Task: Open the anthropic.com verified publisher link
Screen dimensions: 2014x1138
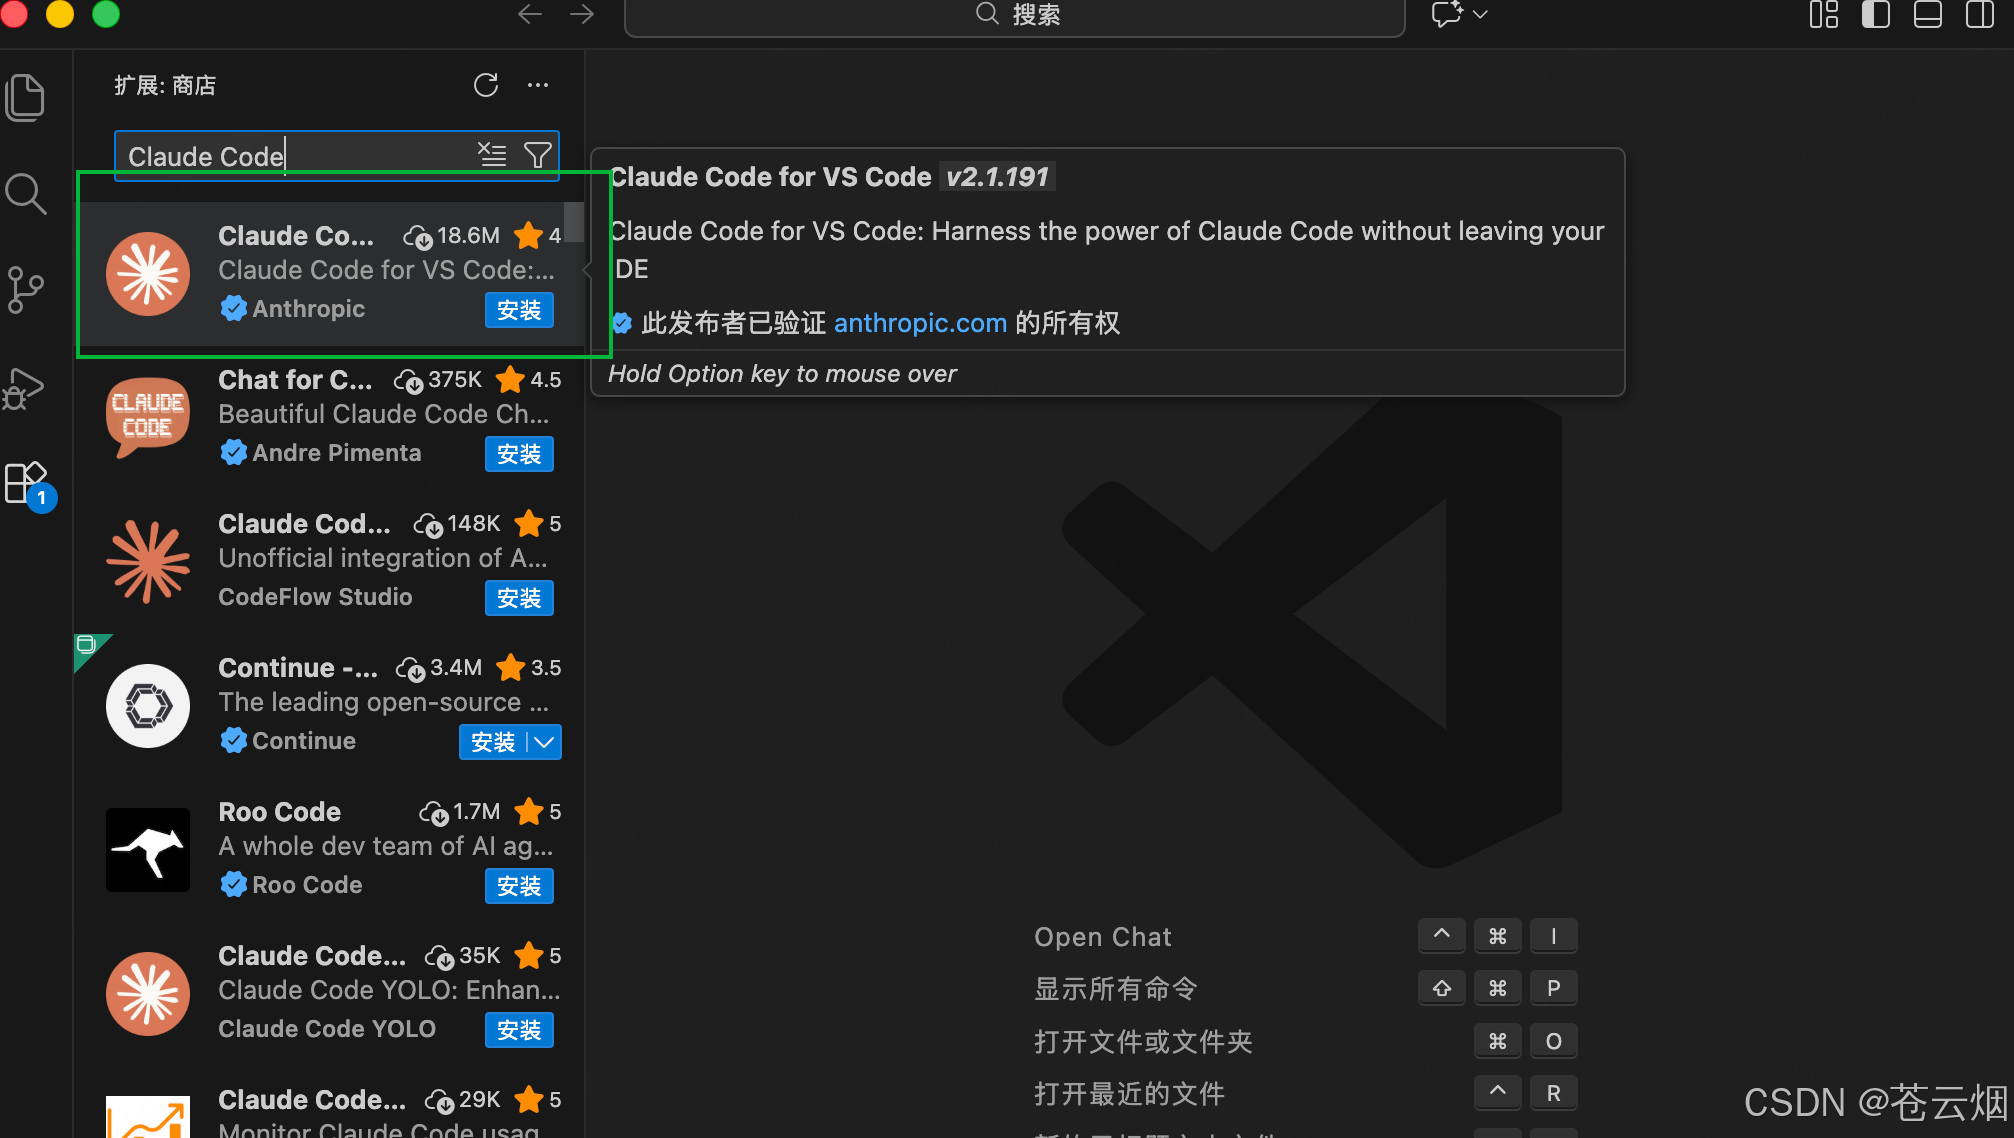Action: pyautogui.click(x=920, y=323)
